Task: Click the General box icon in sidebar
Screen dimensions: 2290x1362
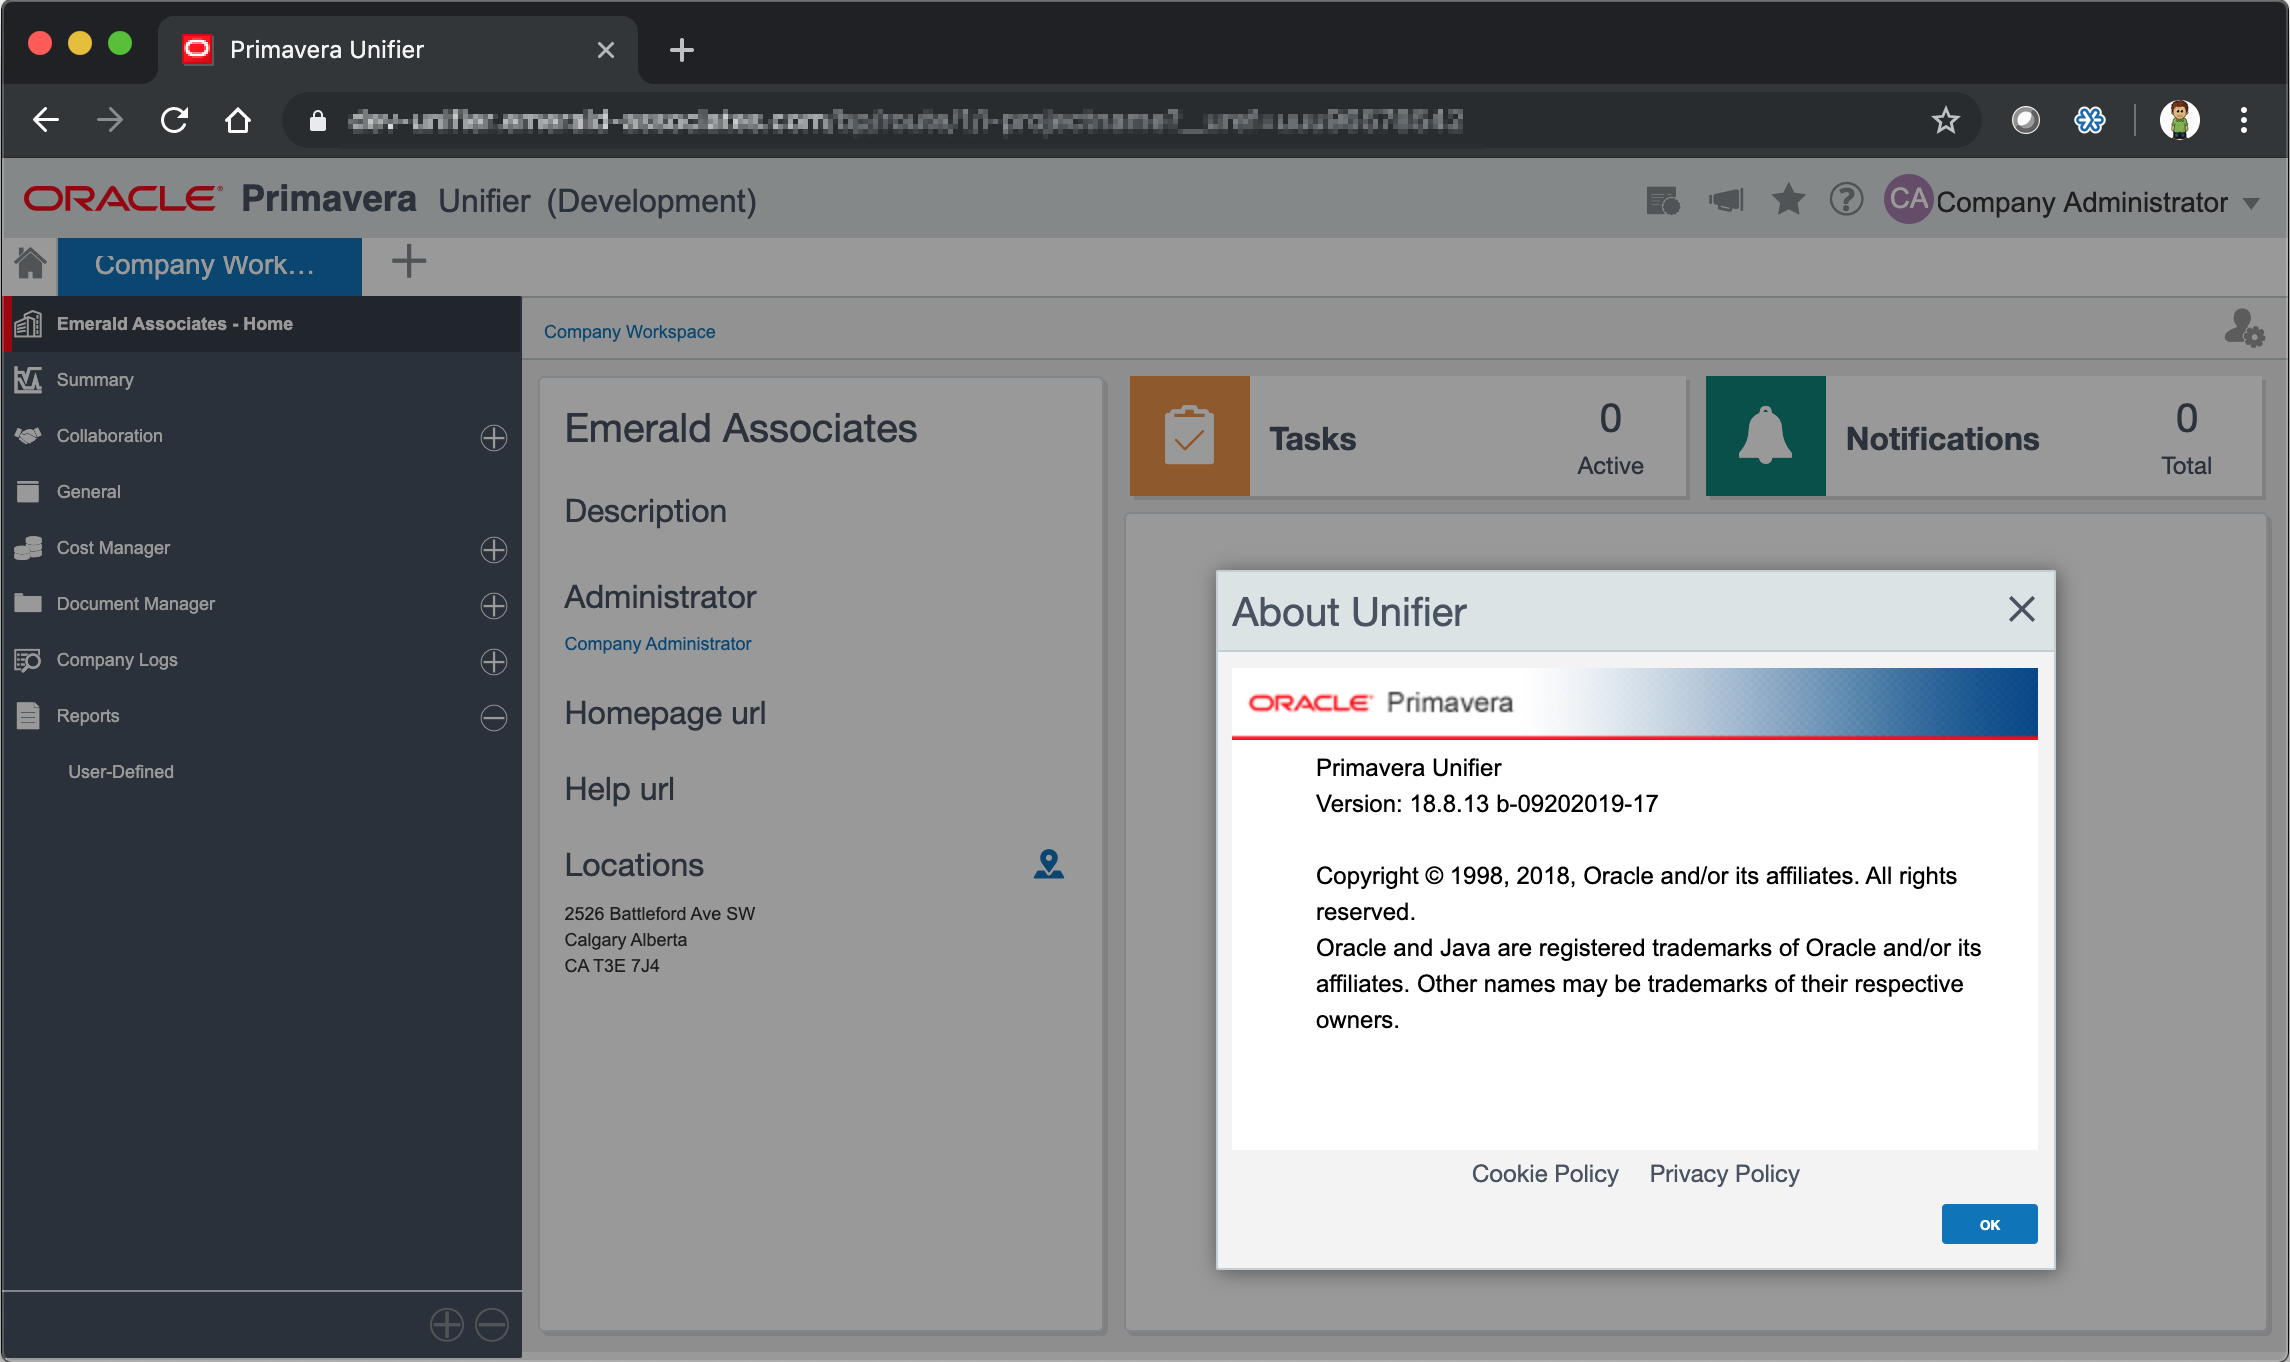Action: pos(28,491)
